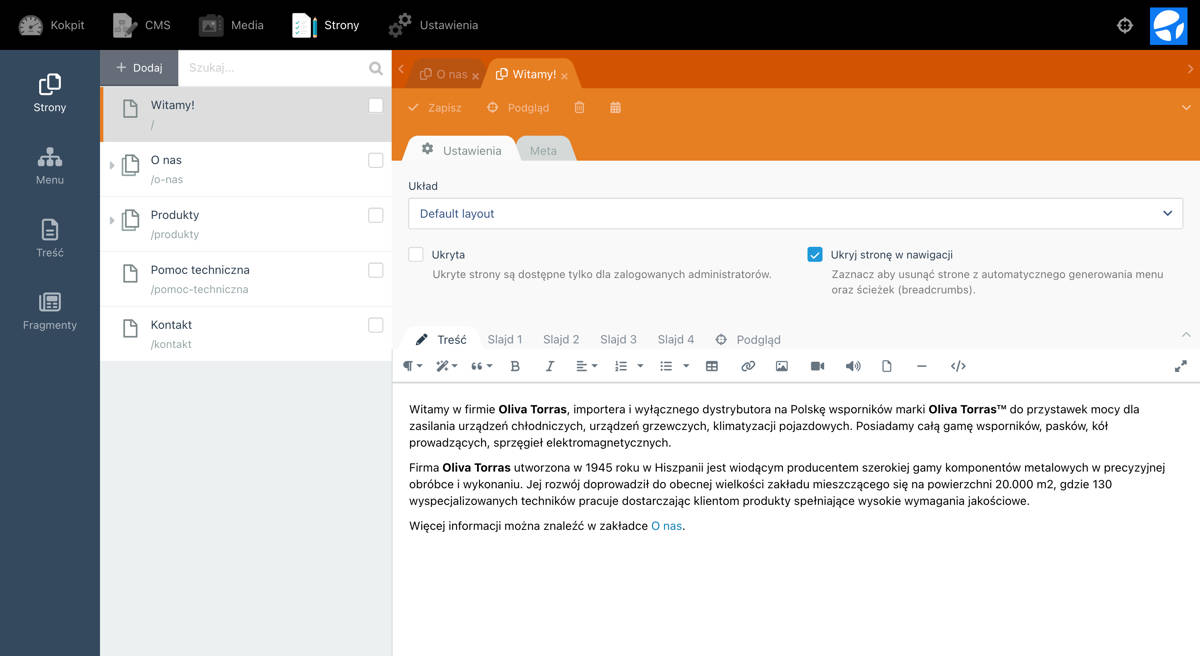Focus the Szukaj search field
Screen dimensions: 1200x656
tap(273, 68)
